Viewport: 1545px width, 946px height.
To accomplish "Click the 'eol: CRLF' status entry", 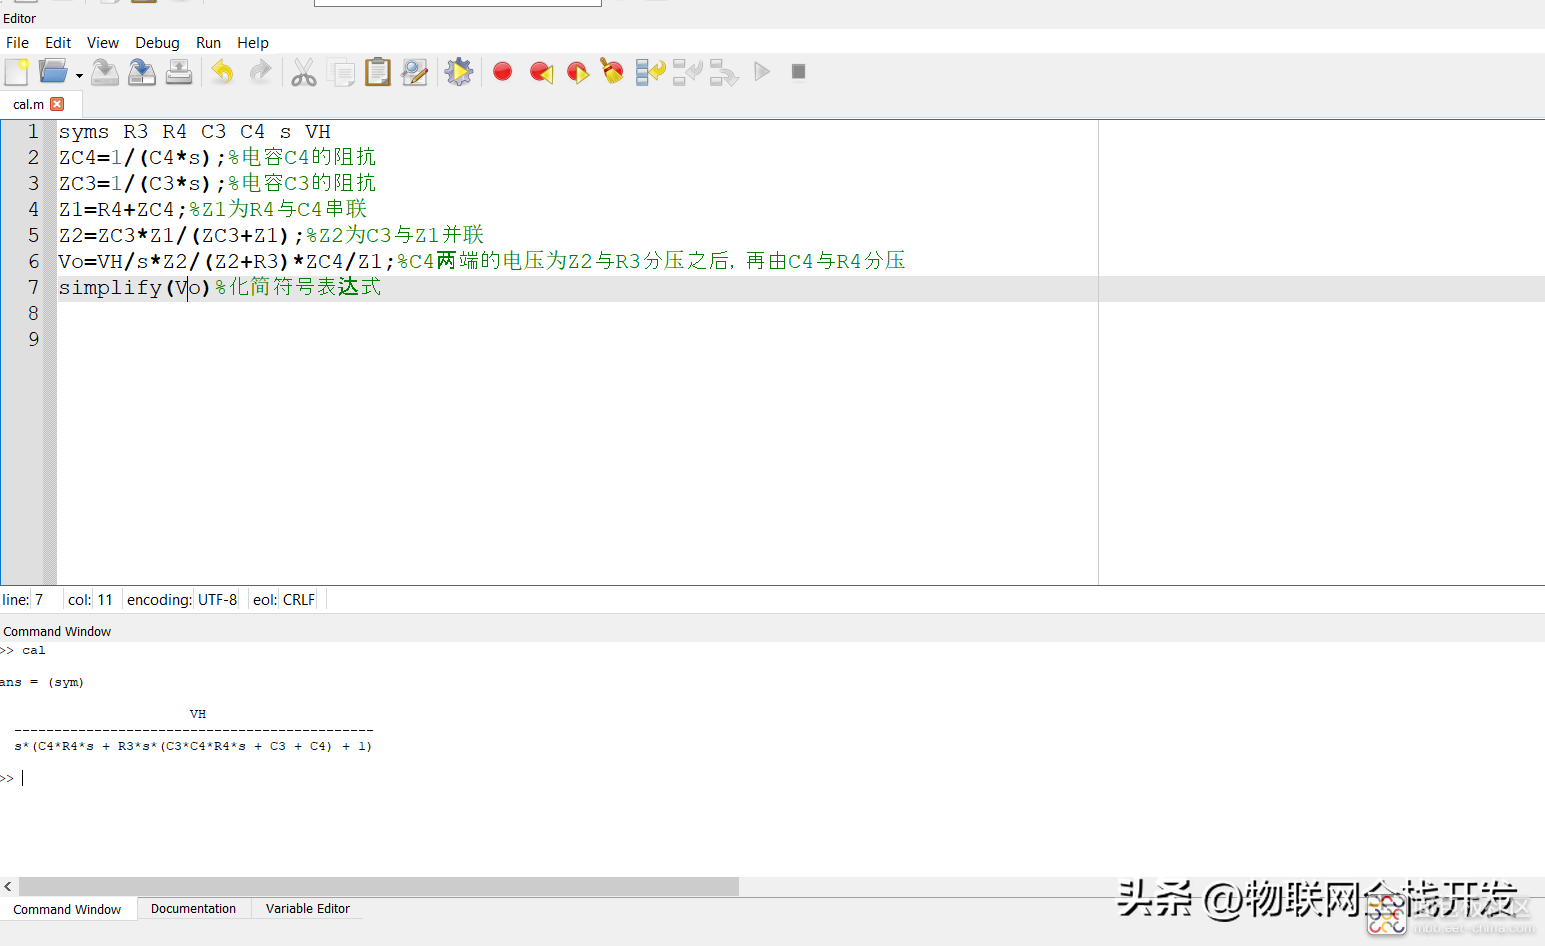I will coord(284,600).
